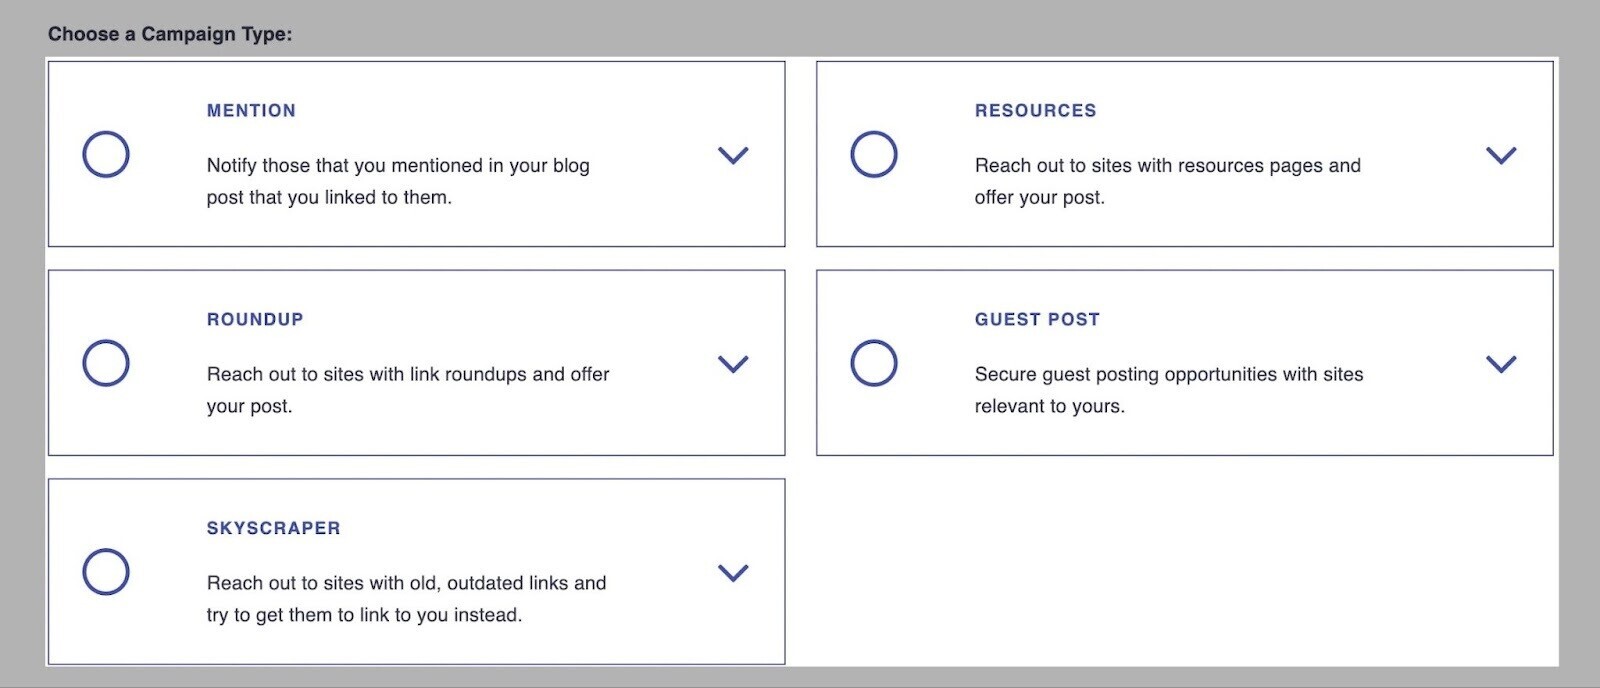Click the RESOURCES heading label

1036,110
